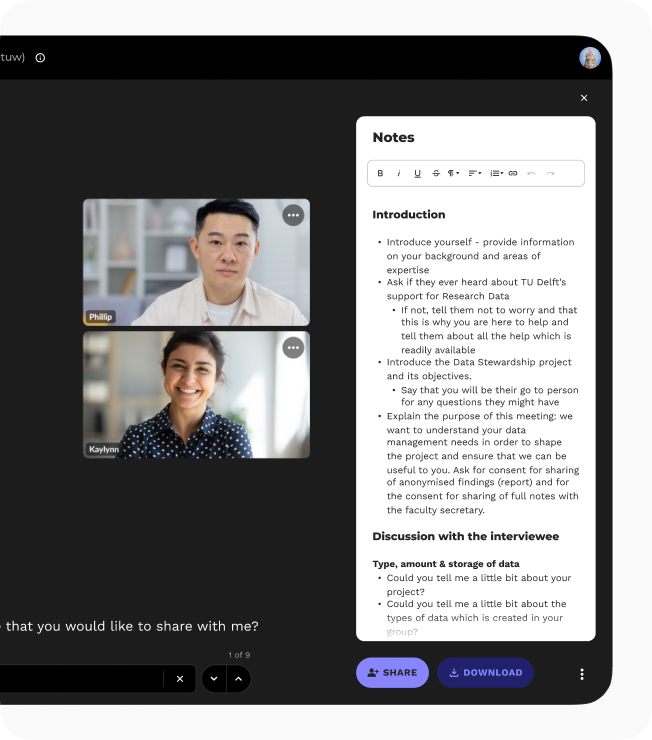This screenshot has width=652, height=740.
Task: Open the paragraph style dropdown
Action: (x=454, y=173)
